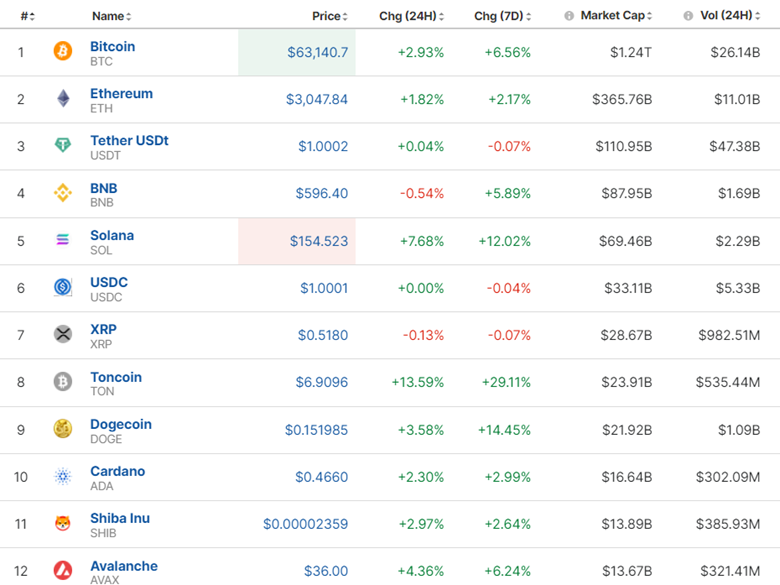
Task: Click Bitcoin price $63,140.7
Action: 318,52
